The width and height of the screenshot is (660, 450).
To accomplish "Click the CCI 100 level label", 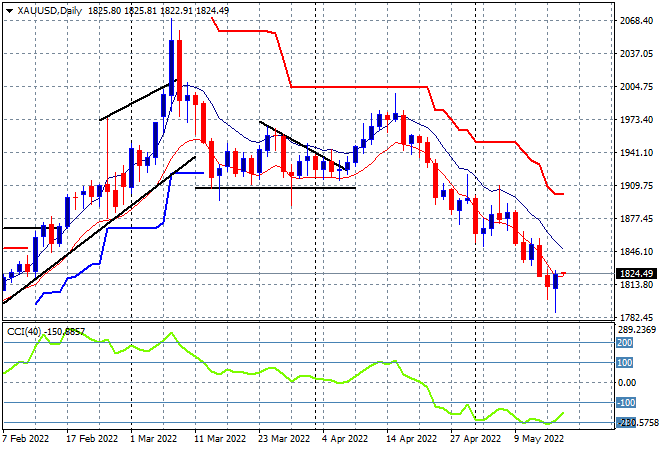I will [625, 362].
